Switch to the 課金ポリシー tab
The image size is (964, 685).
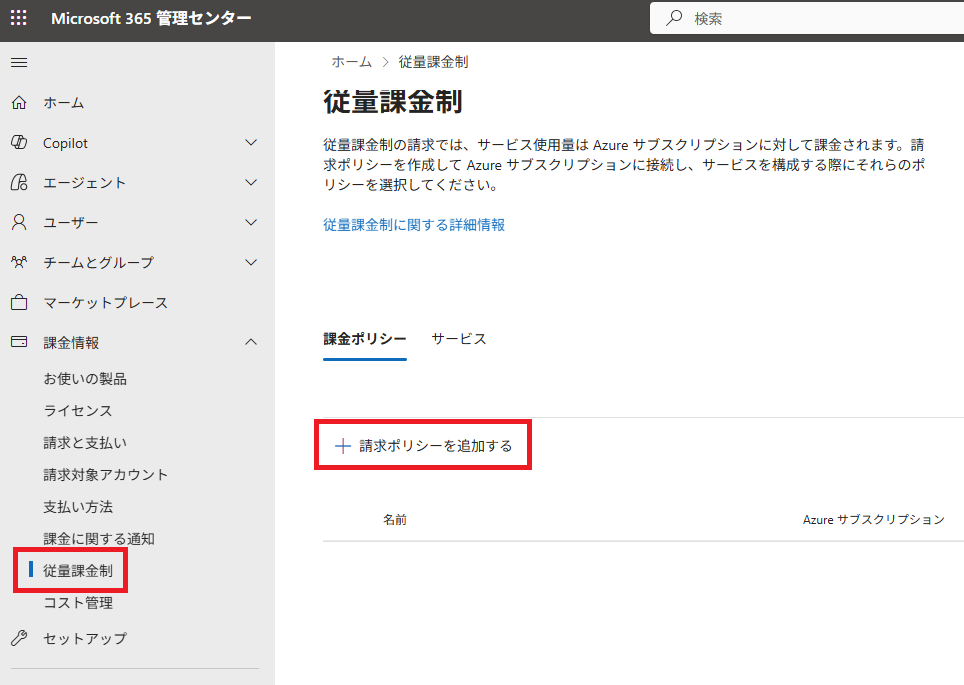[x=365, y=339]
